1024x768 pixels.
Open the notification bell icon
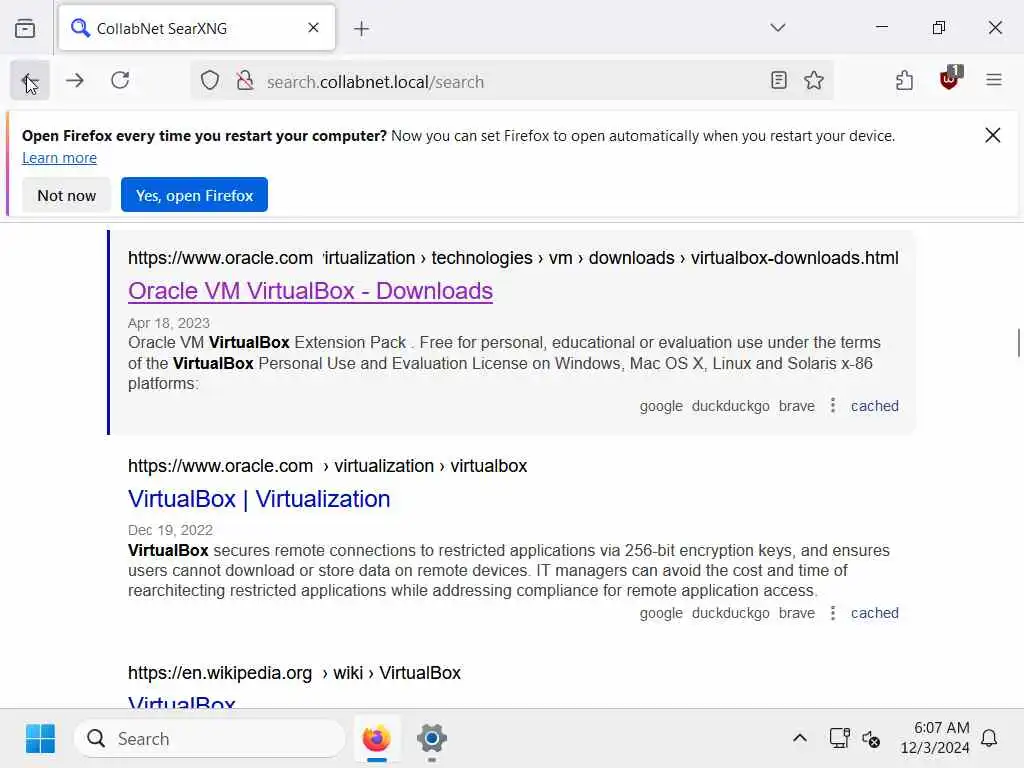[989, 738]
